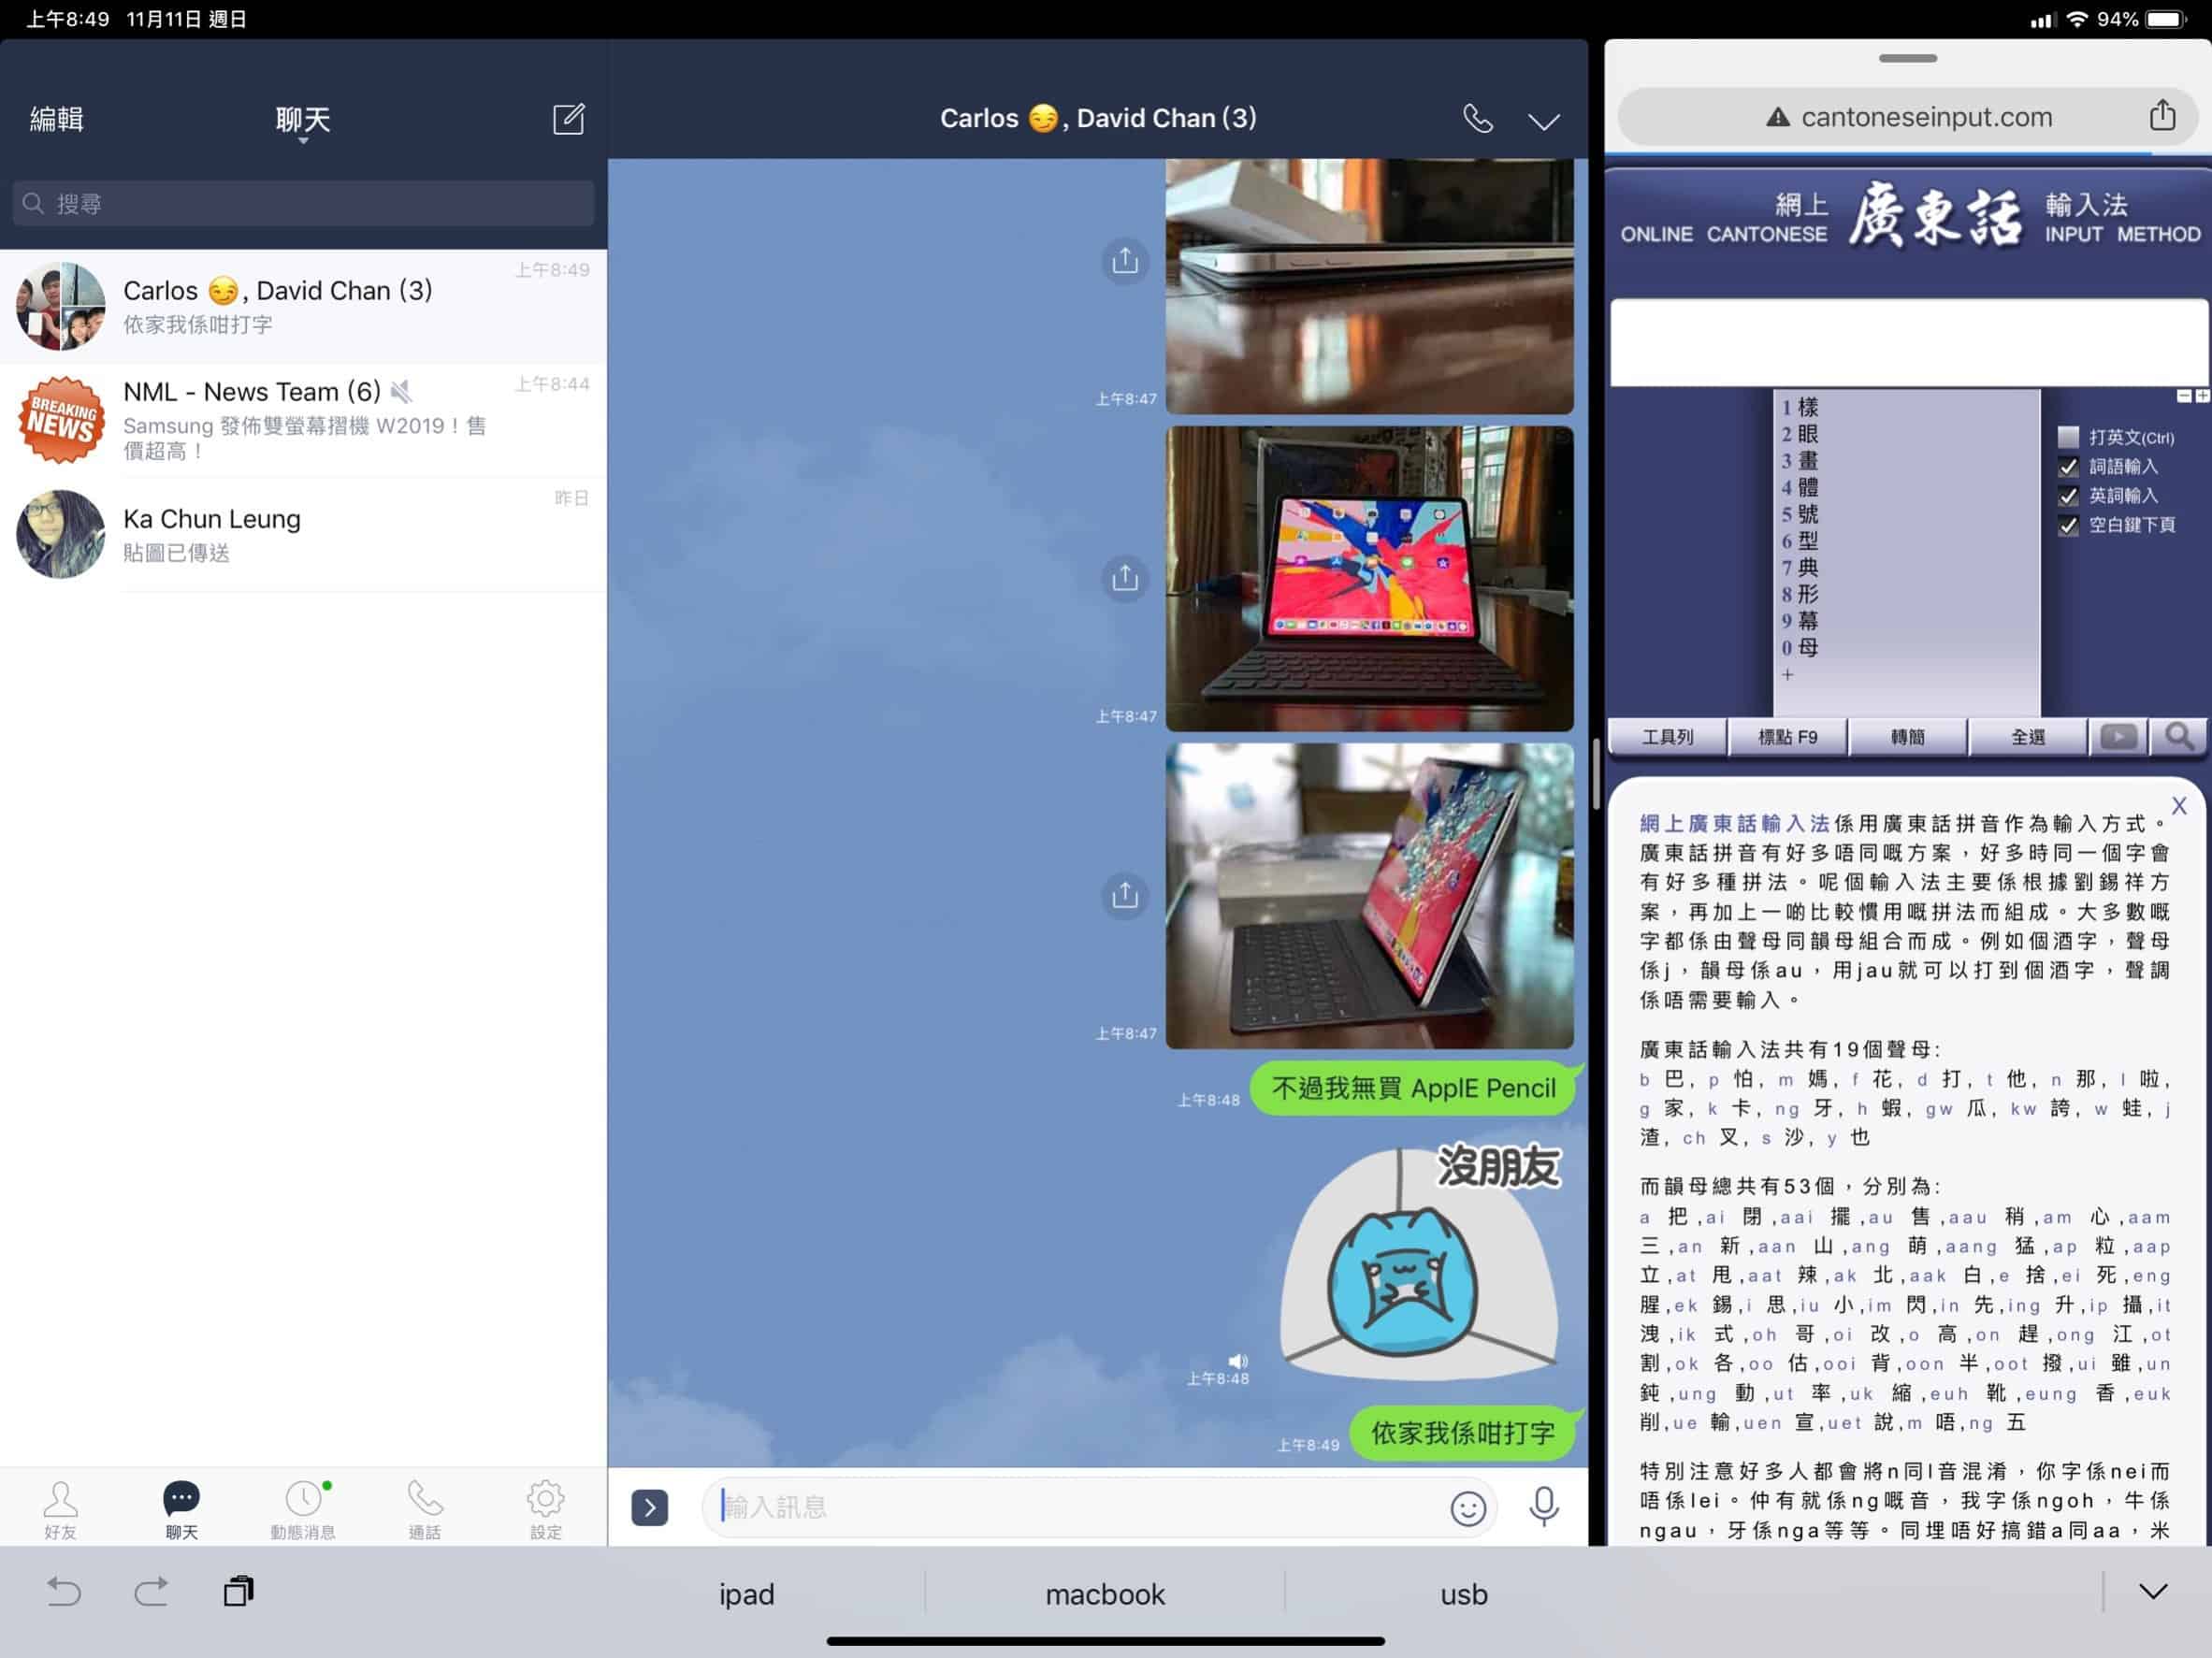This screenshot has width=2212, height=1658.
Task: Select candidate 1 樣
Action: pos(1799,407)
